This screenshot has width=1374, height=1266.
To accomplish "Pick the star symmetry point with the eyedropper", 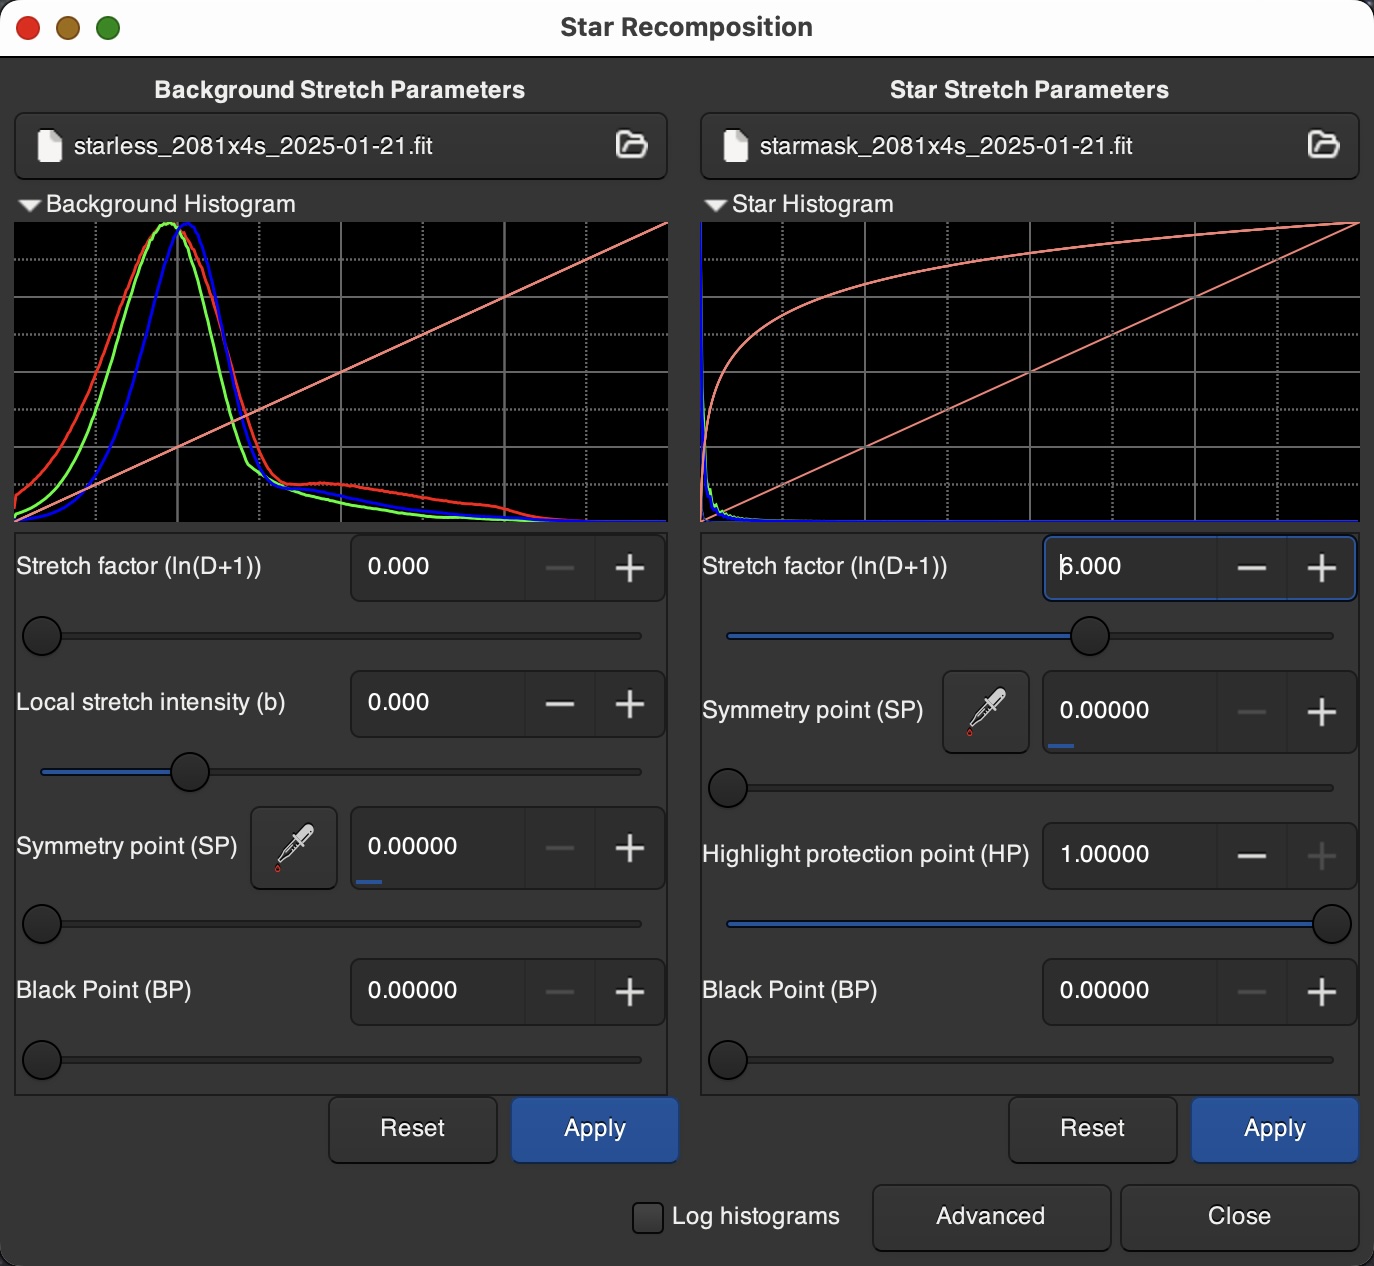I will click(x=986, y=712).
